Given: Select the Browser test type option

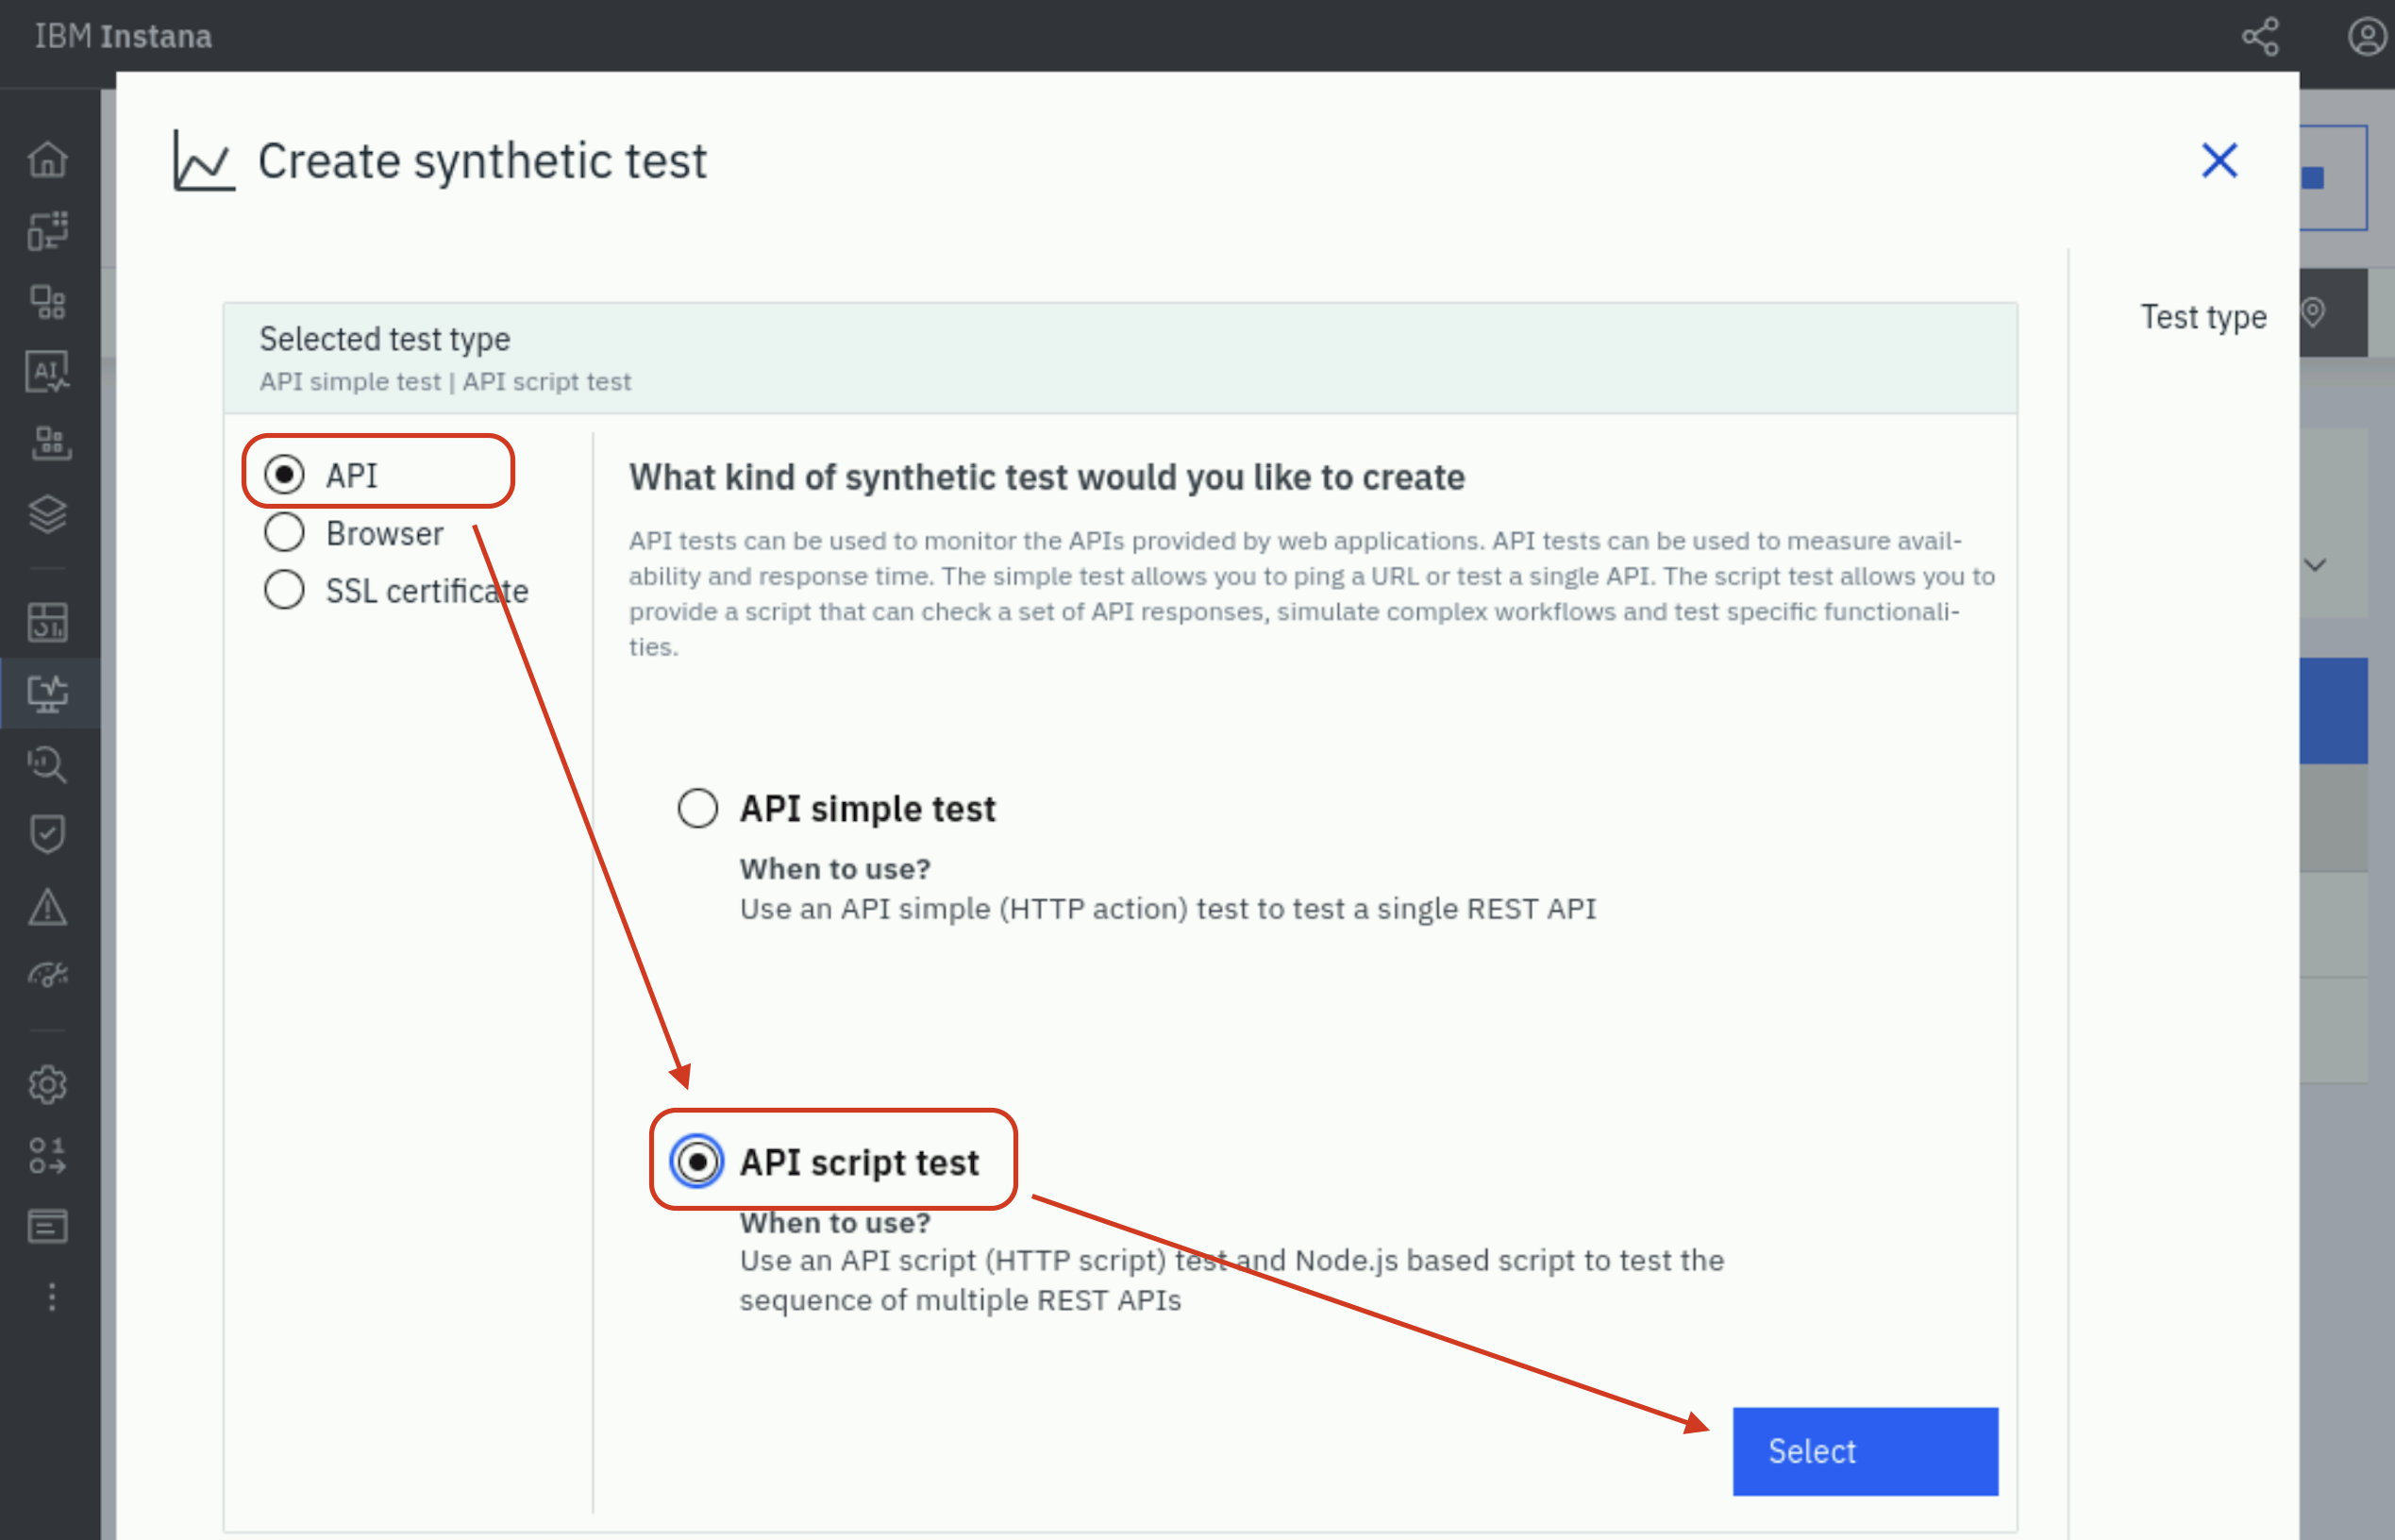Looking at the screenshot, I should [285, 533].
